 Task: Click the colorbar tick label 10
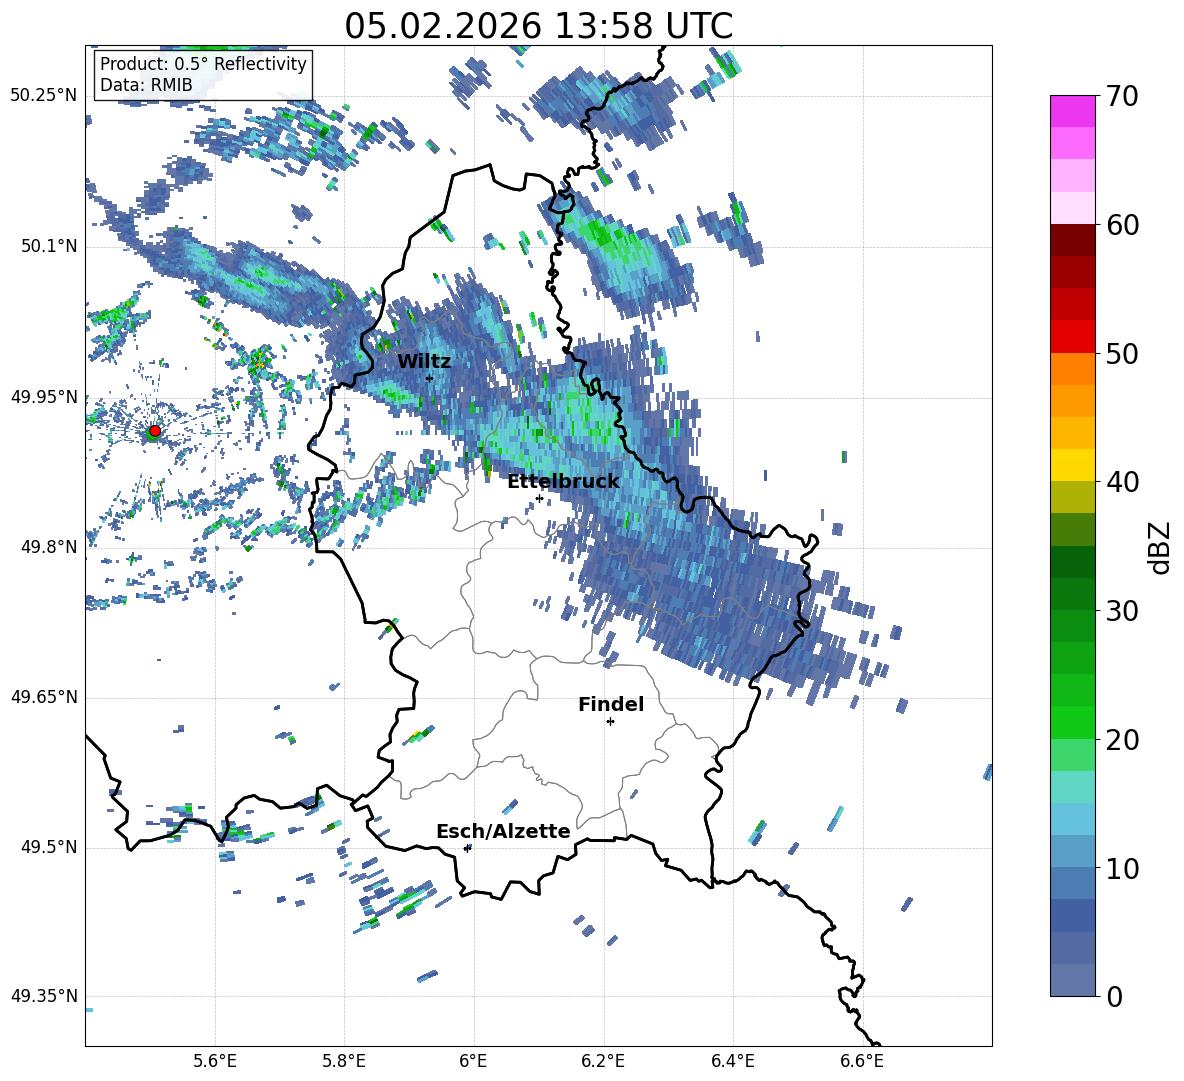coord(1123,868)
